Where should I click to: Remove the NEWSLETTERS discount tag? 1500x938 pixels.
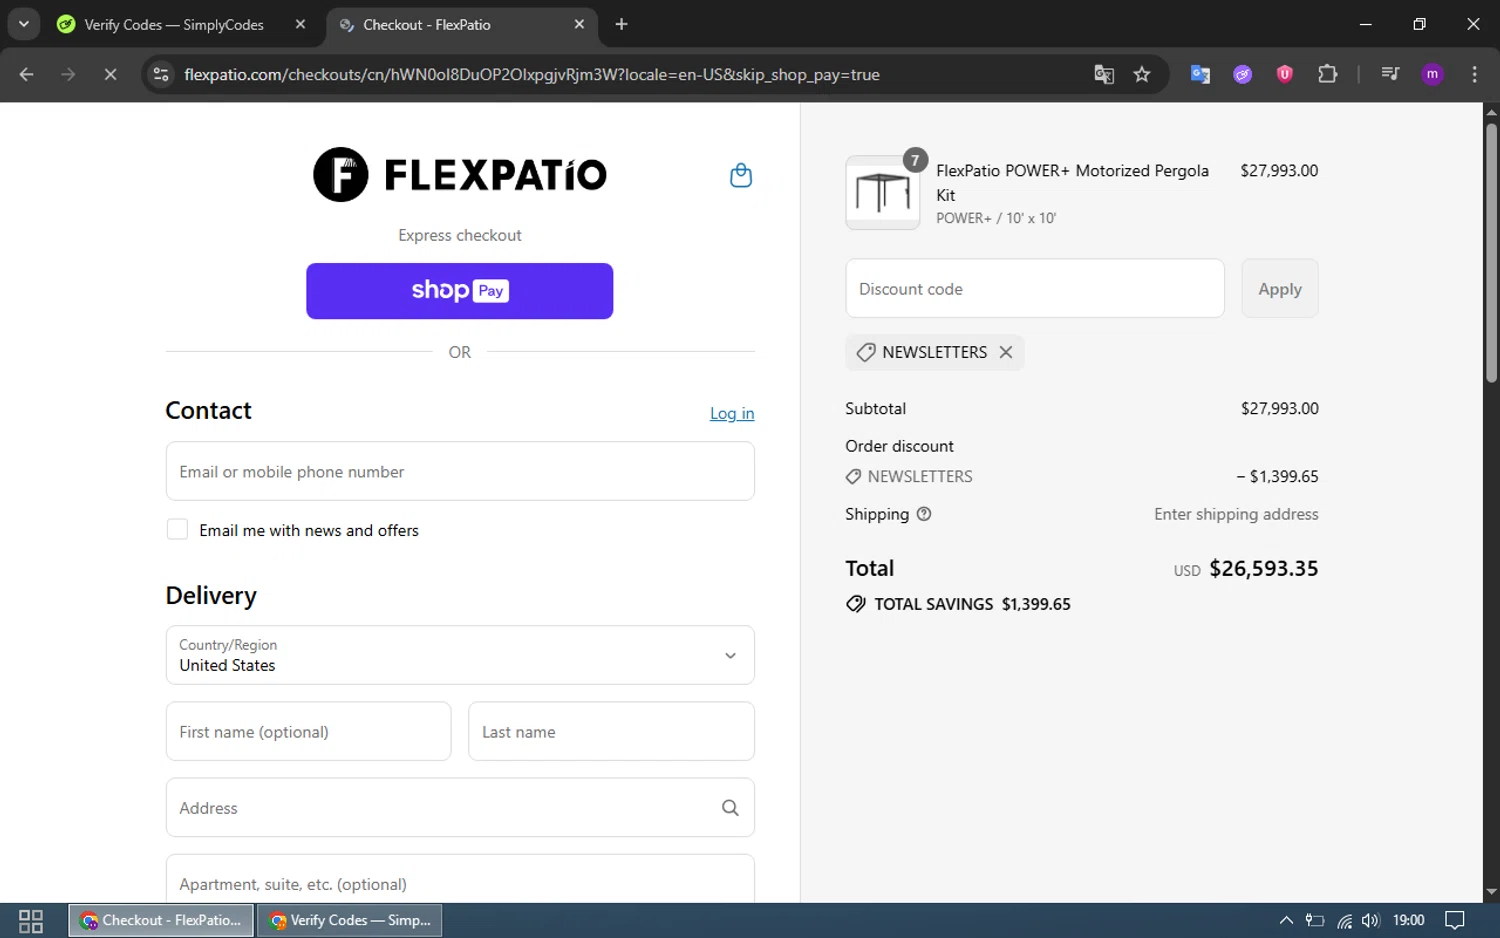[x=1006, y=352]
